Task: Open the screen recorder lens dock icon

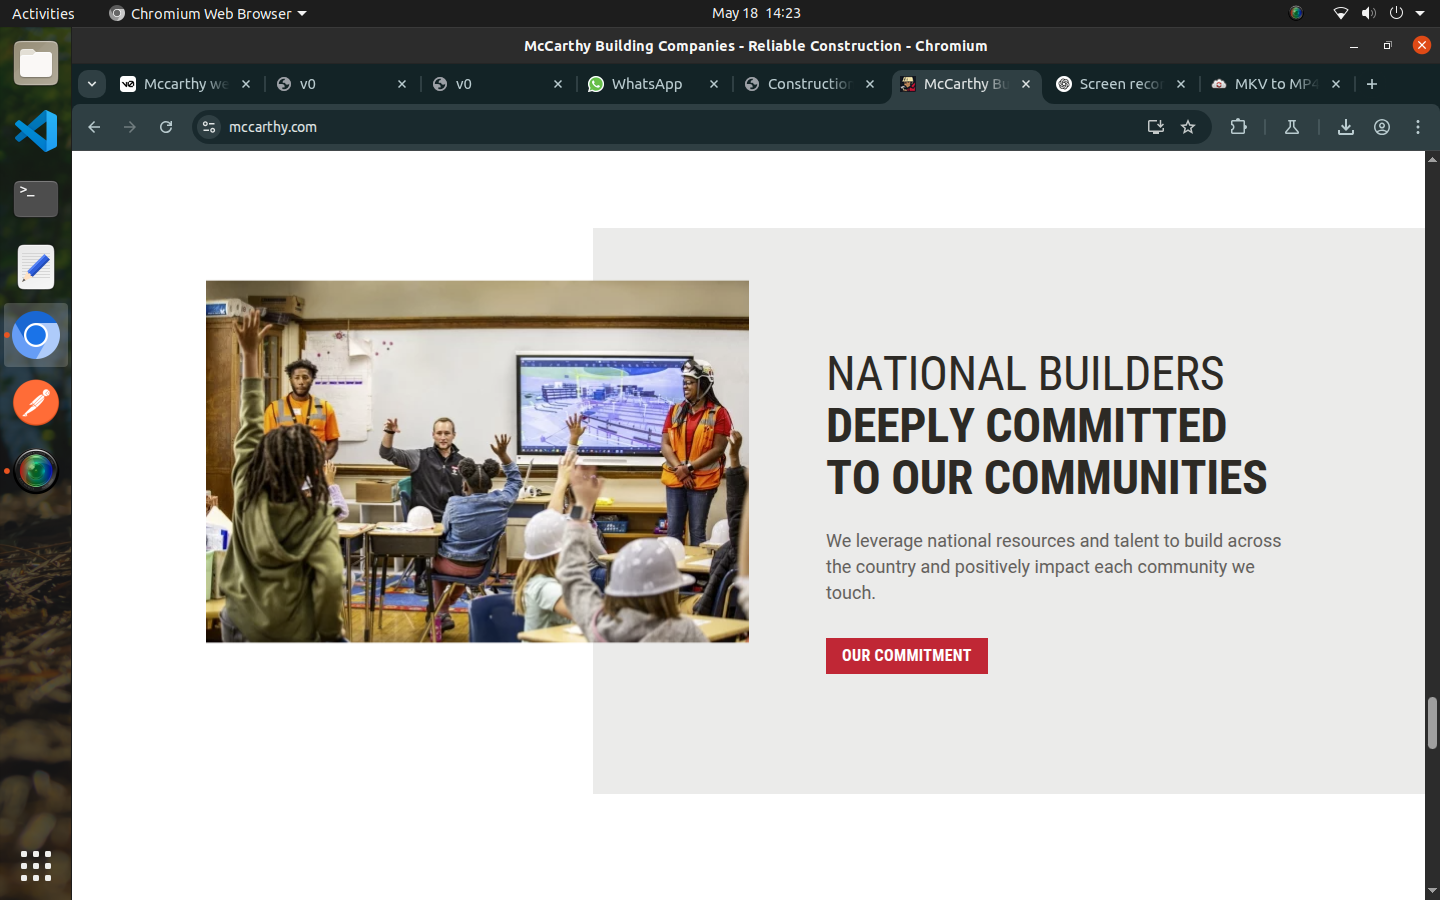Action: click(36, 471)
